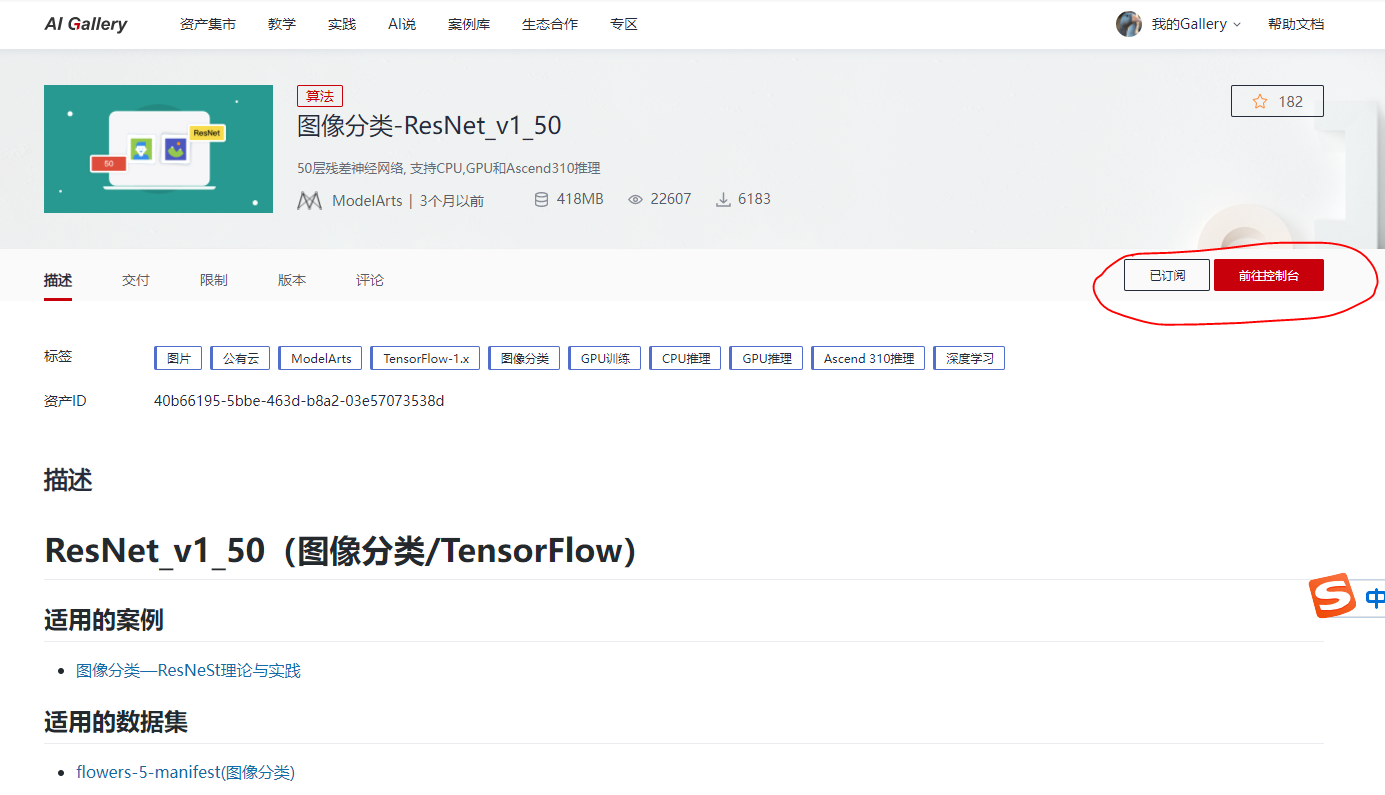This screenshot has height=795, width=1385.
Task: Click the 图像分类 tag
Action: click(524, 358)
